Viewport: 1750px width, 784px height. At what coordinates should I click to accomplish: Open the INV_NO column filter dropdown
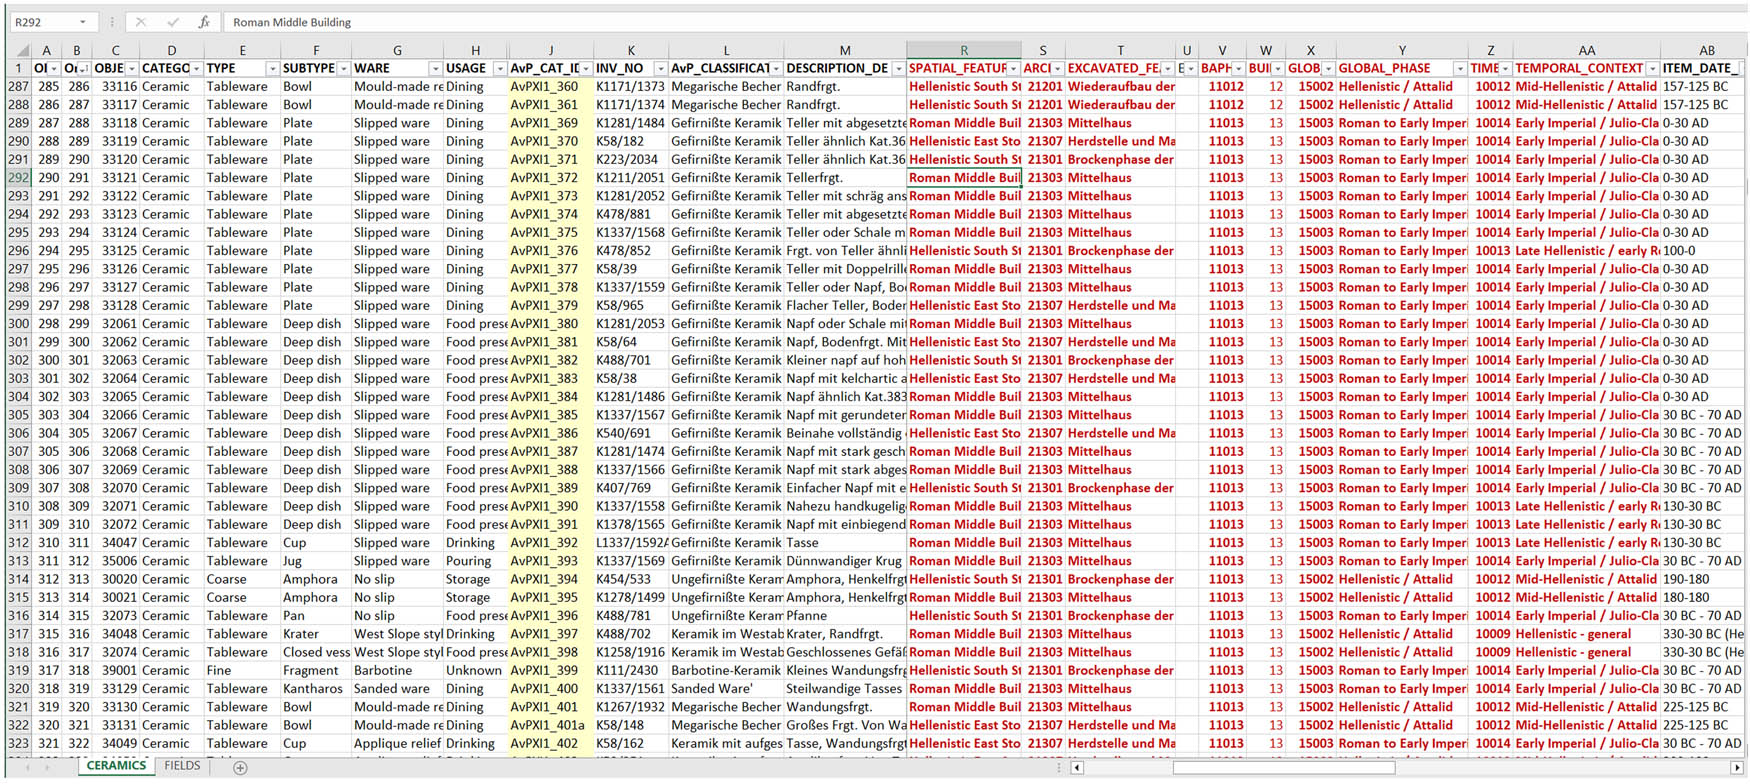659,69
